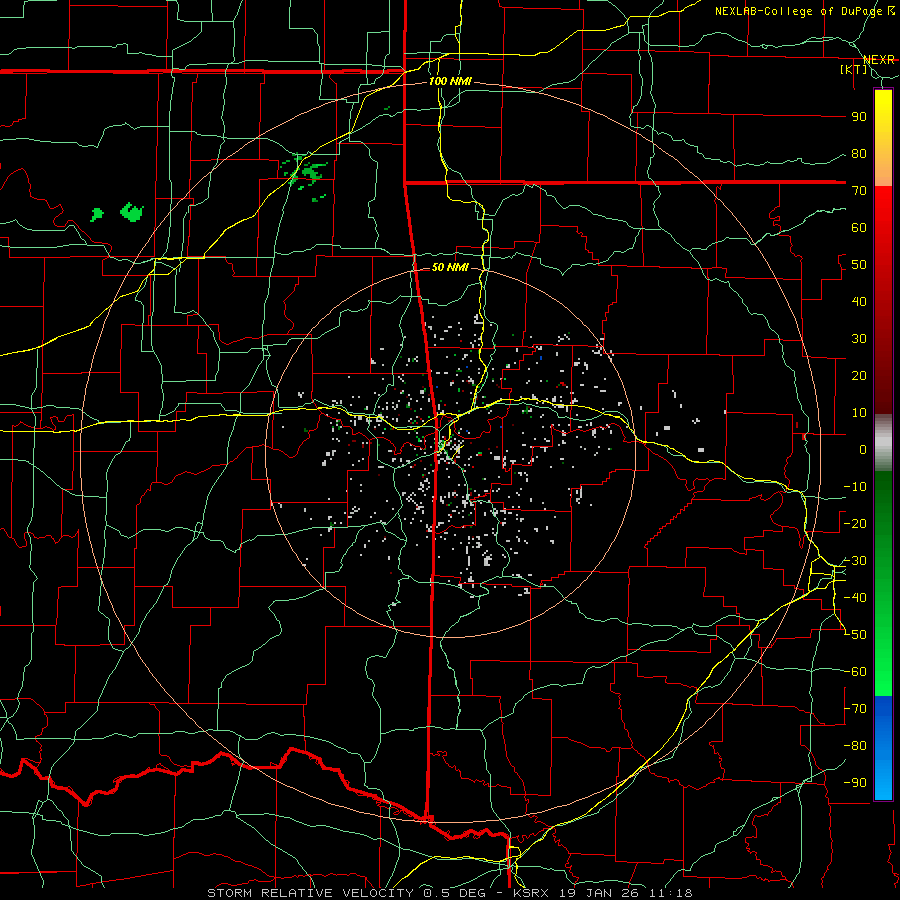Pick the gray near-zero color bar segment

pos(883,443)
